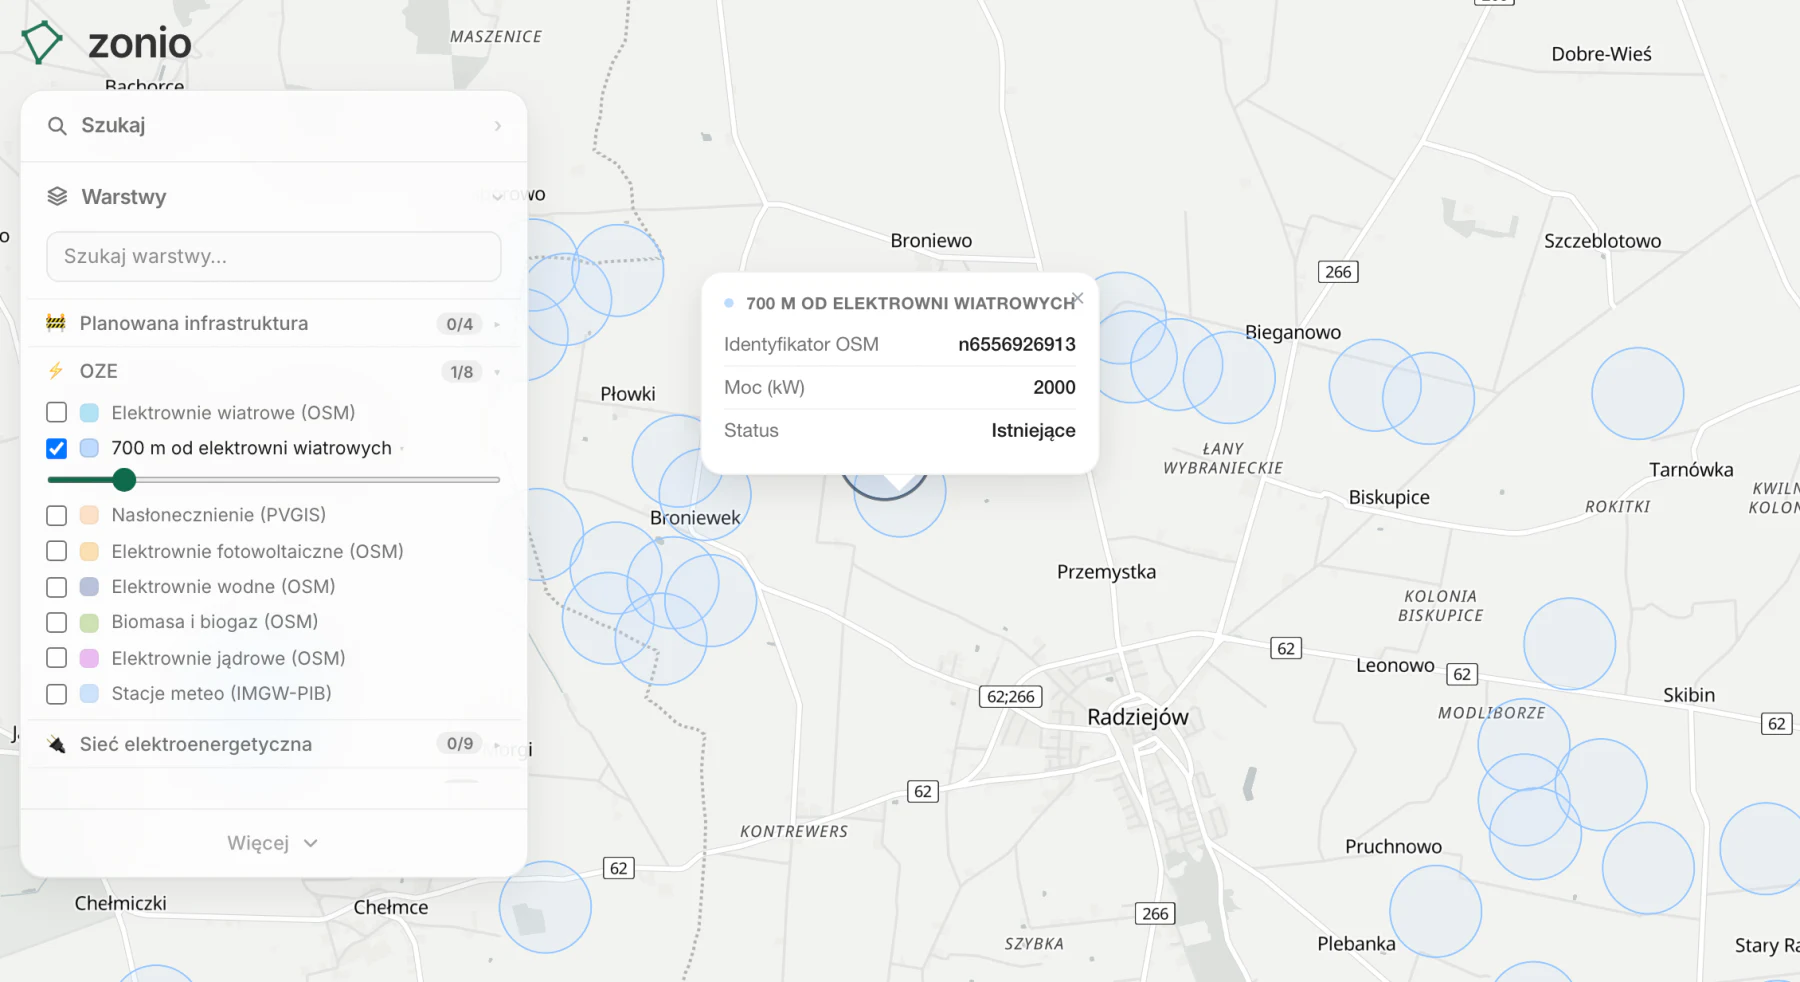Viewport: 1800px width, 982px height.
Task: Expand the Szukaj search chevron
Action: [497, 126]
